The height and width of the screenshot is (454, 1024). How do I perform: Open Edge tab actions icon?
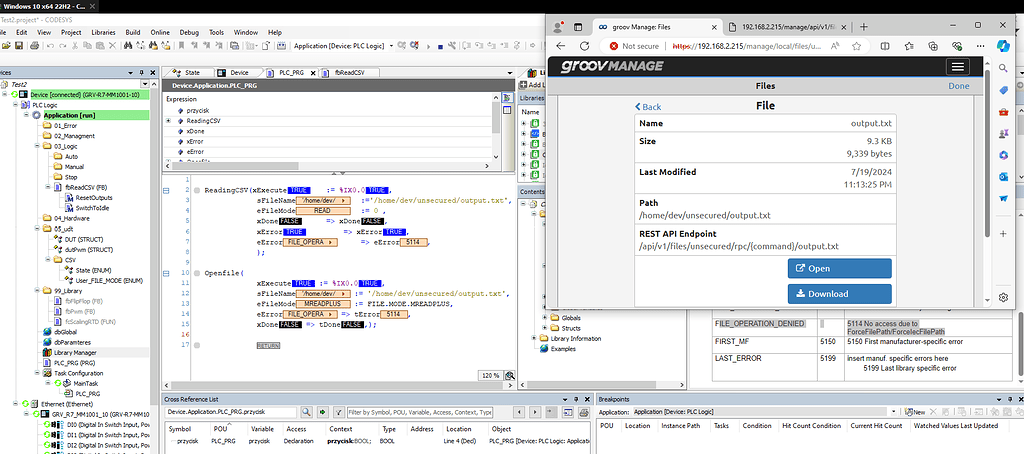578,27
